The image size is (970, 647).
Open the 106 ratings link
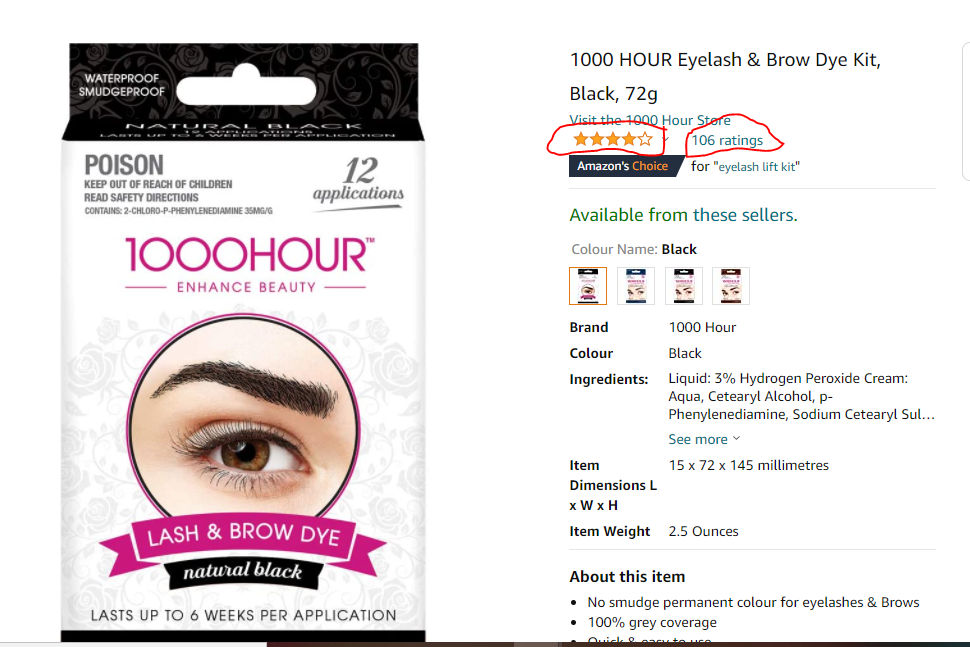[x=727, y=140]
